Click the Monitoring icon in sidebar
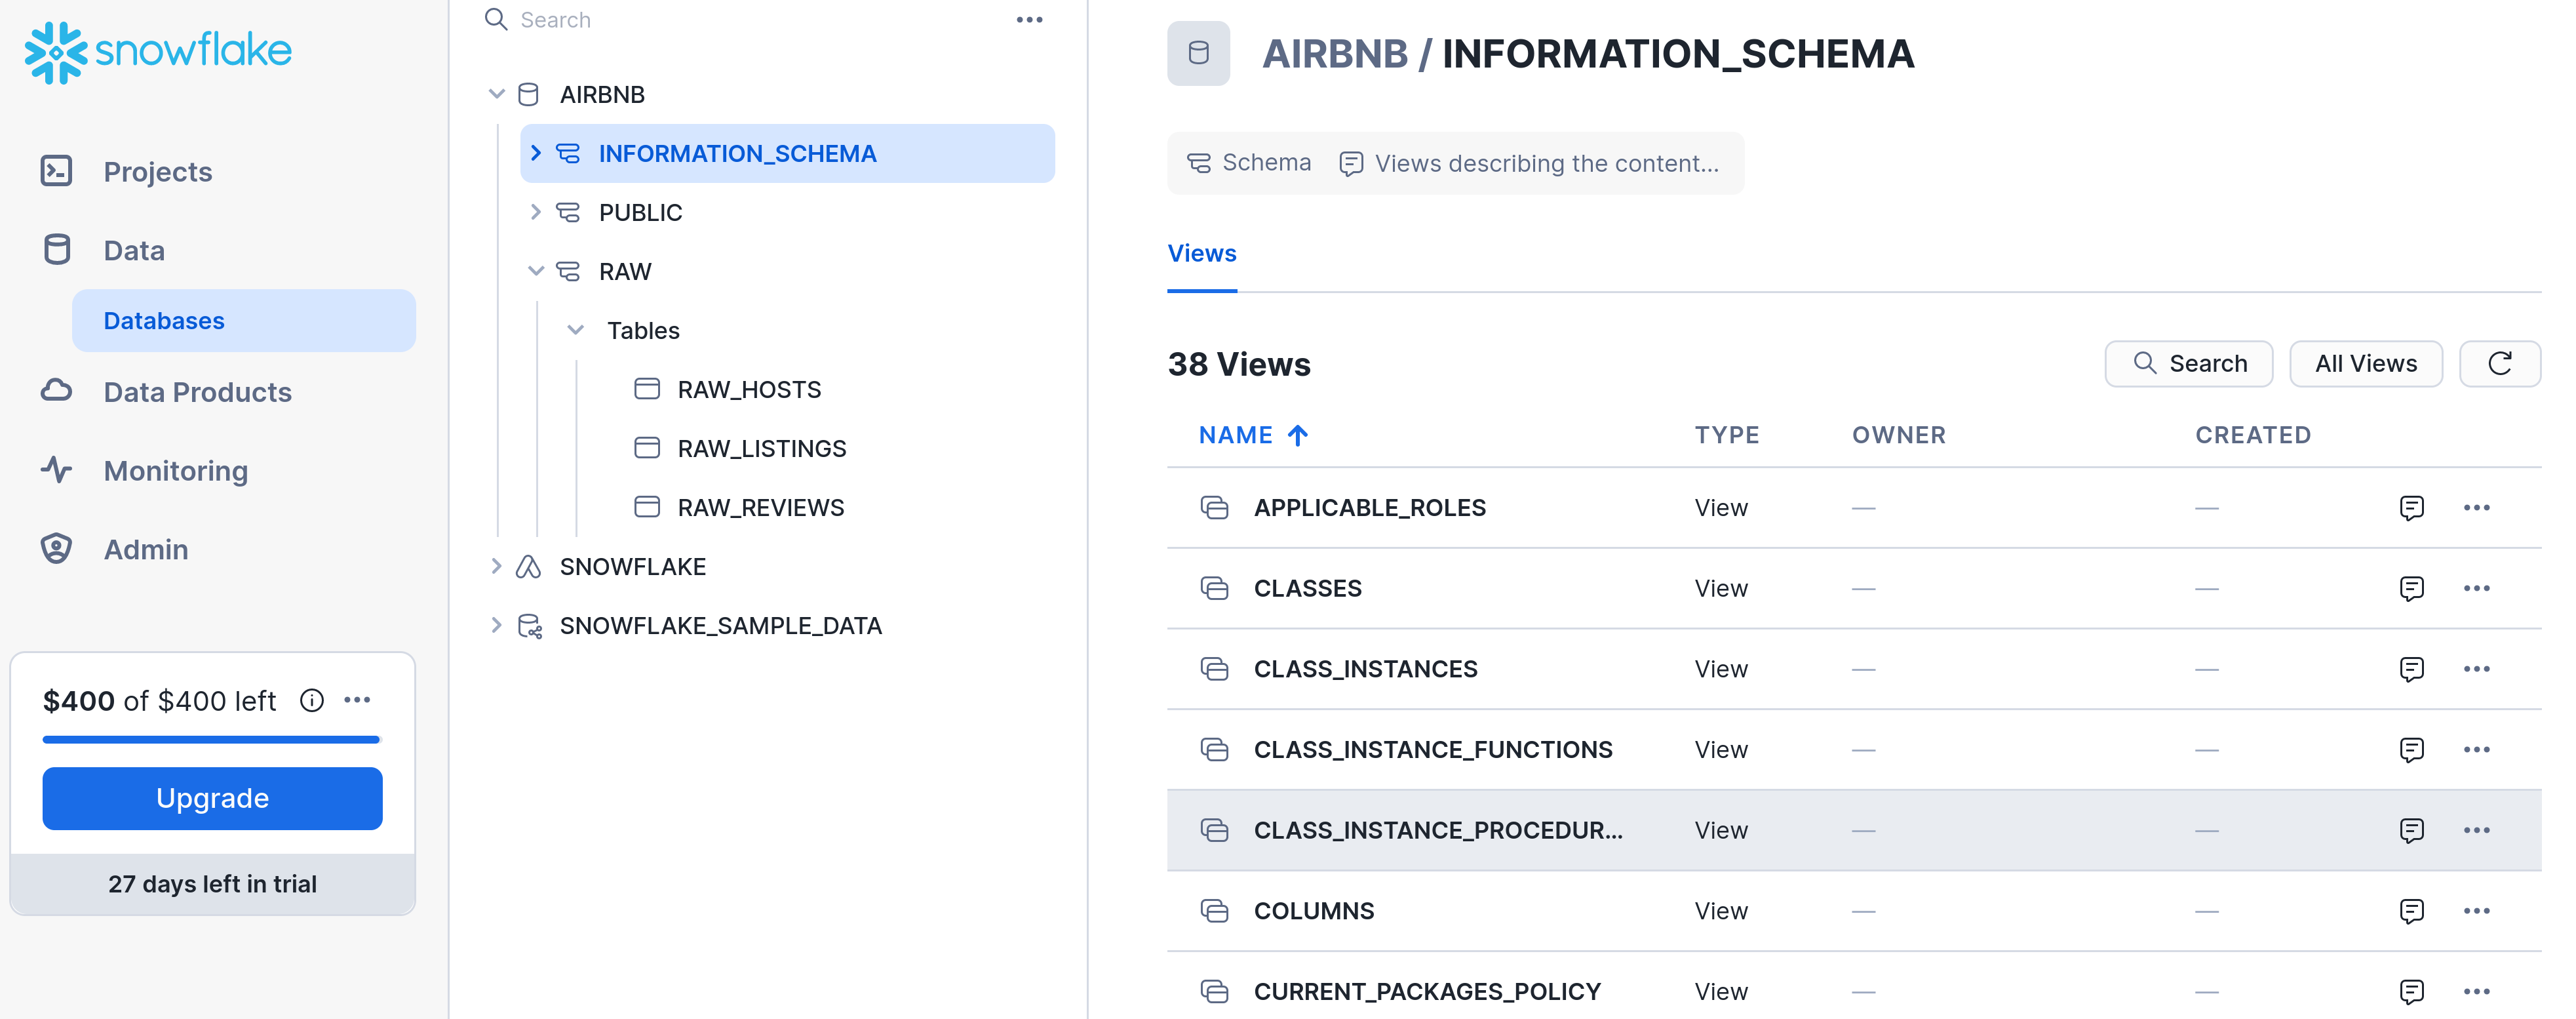Screen dimensions: 2576x1019 (x=57, y=470)
